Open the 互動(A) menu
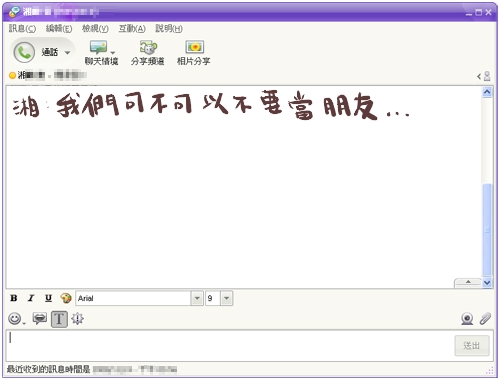Viewport: 500px width, 380px height. pyautogui.click(x=132, y=29)
